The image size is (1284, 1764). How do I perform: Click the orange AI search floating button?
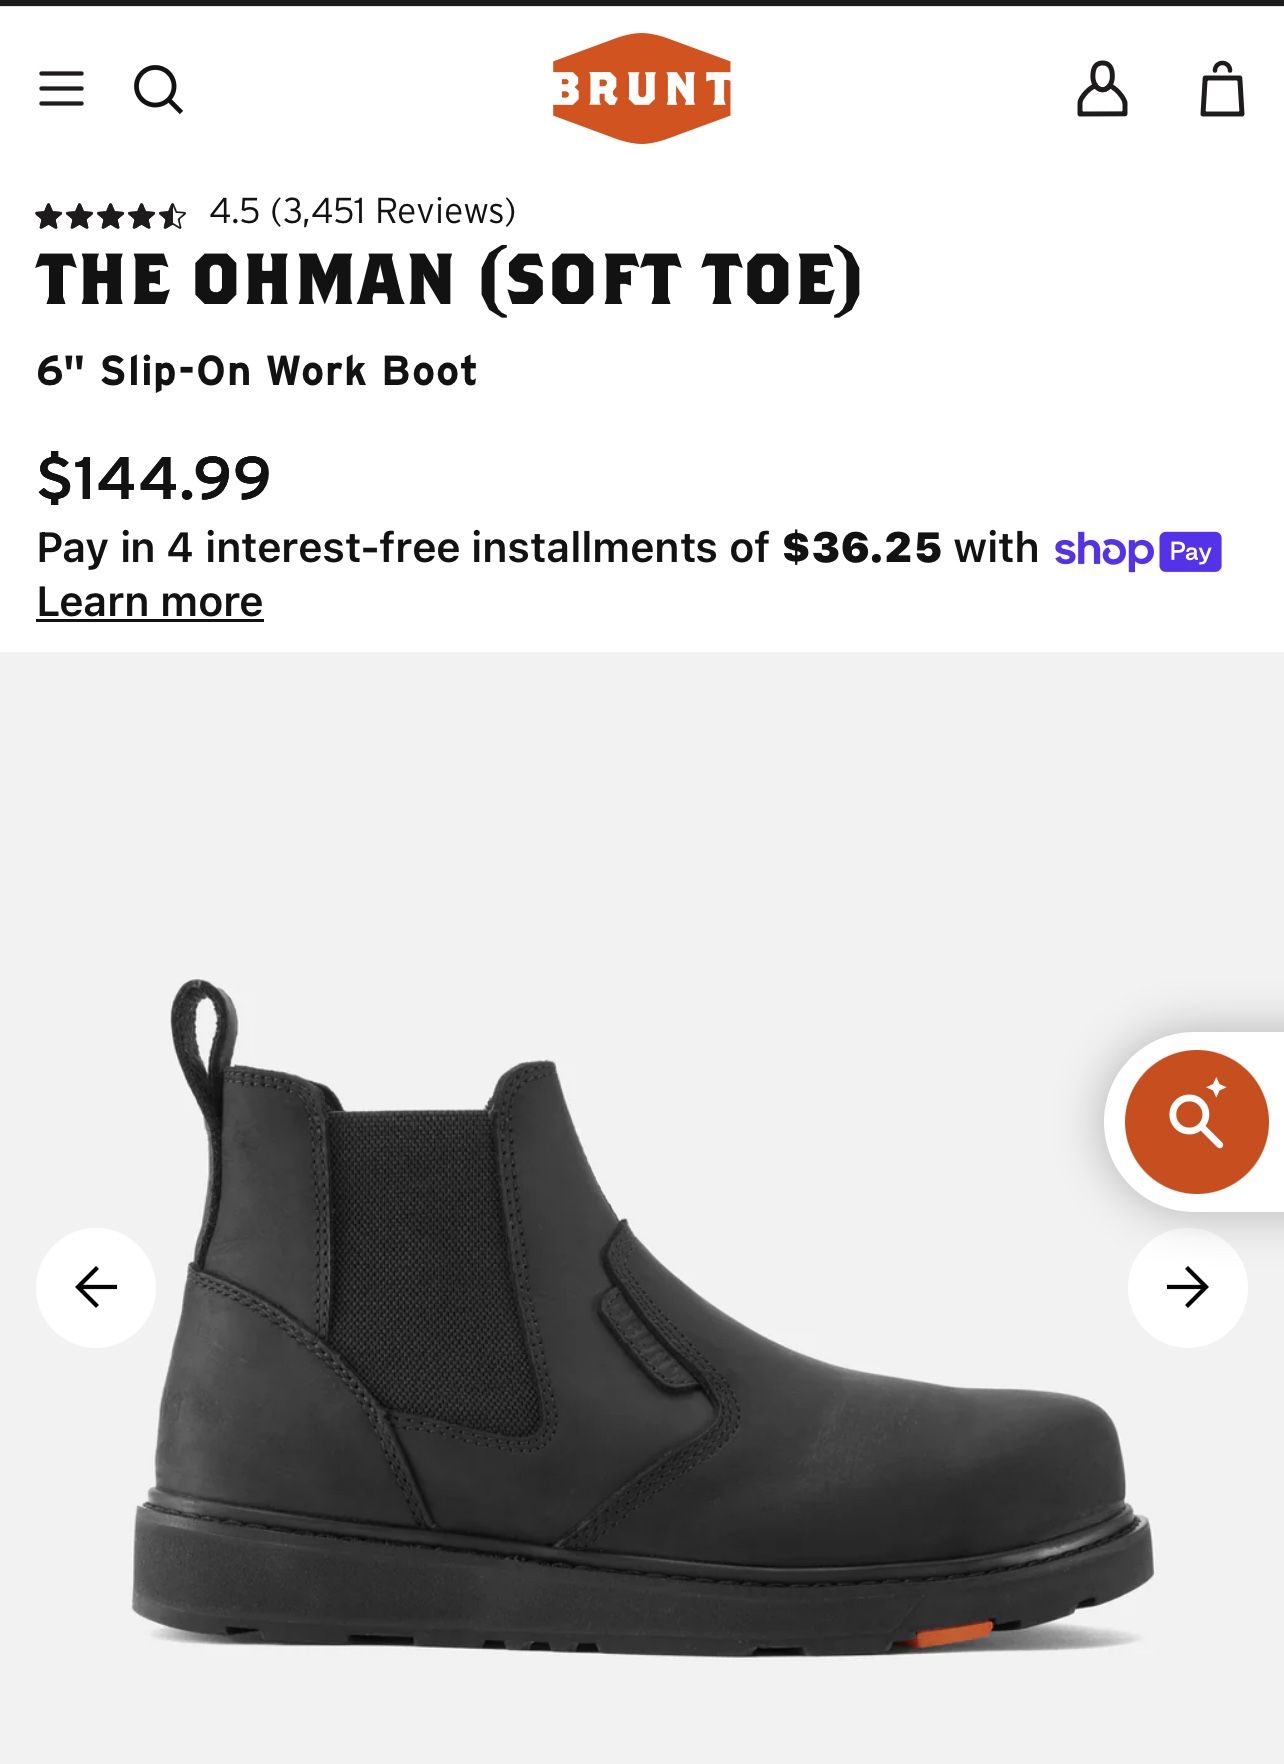(1196, 1121)
